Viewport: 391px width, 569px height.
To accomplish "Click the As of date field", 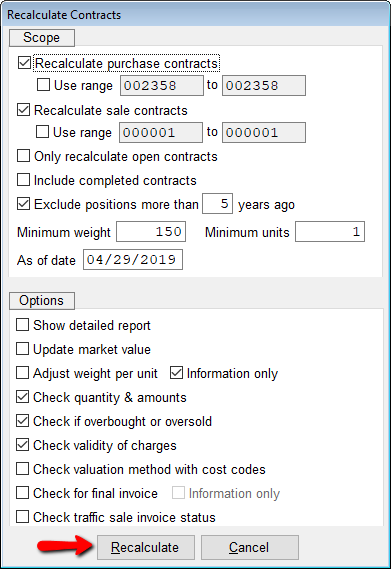I will click(133, 259).
